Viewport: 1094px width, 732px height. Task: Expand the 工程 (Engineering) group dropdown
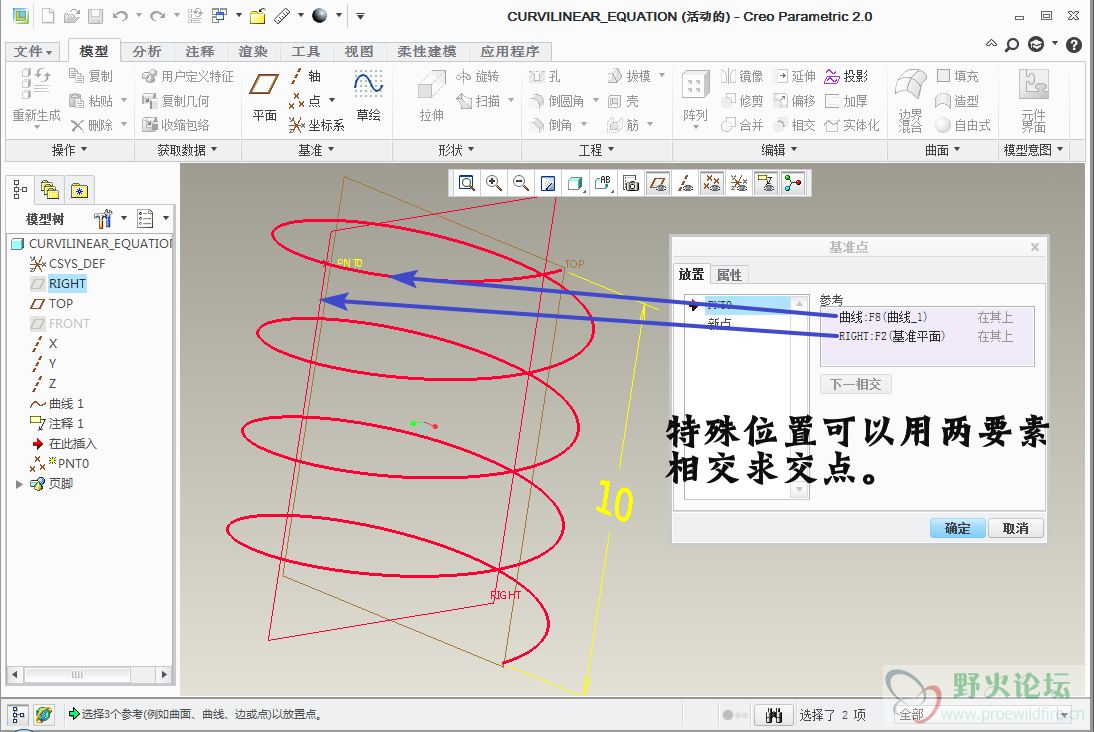tap(597, 150)
